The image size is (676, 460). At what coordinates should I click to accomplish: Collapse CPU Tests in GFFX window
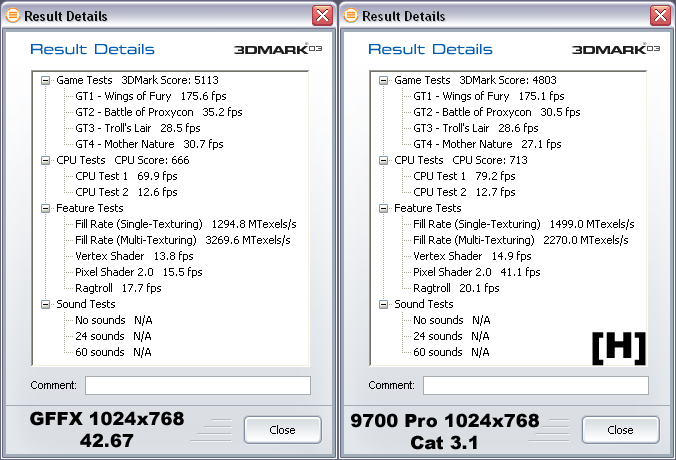tap(45, 161)
